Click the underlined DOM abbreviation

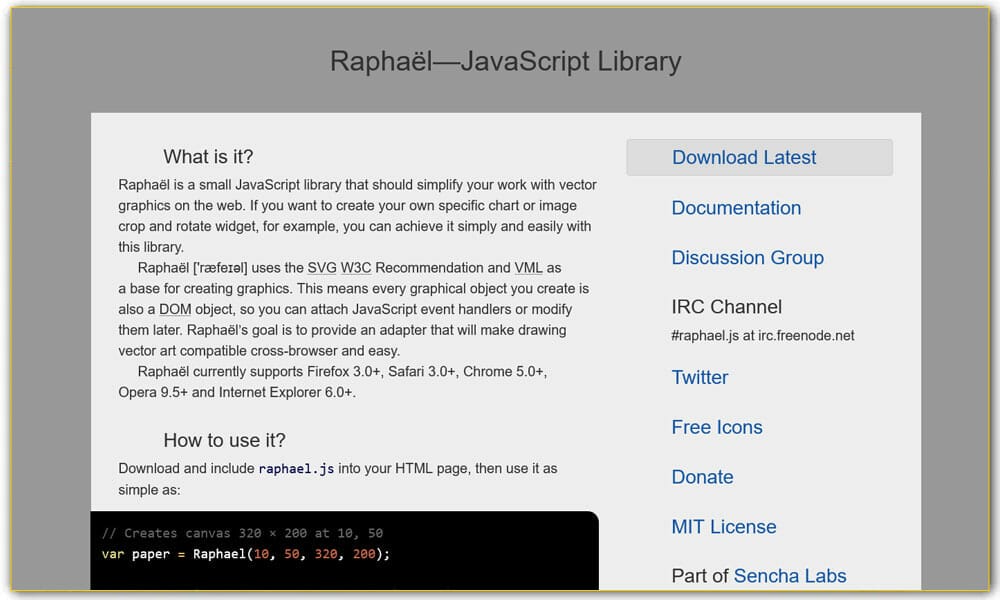coord(175,310)
